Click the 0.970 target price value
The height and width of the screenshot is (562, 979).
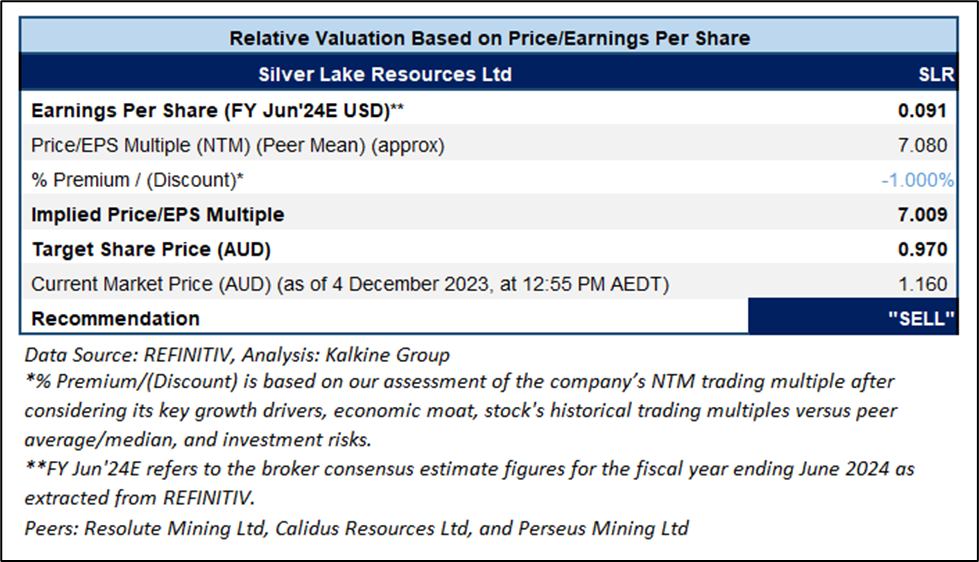pos(922,249)
